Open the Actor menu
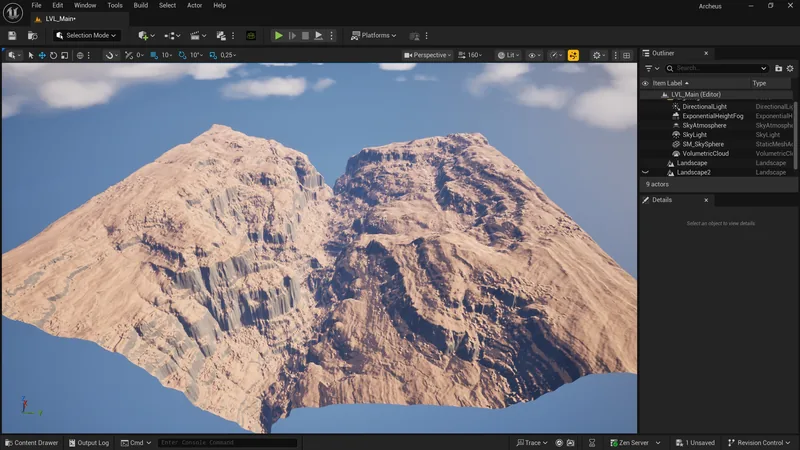The image size is (800, 450). tap(194, 5)
